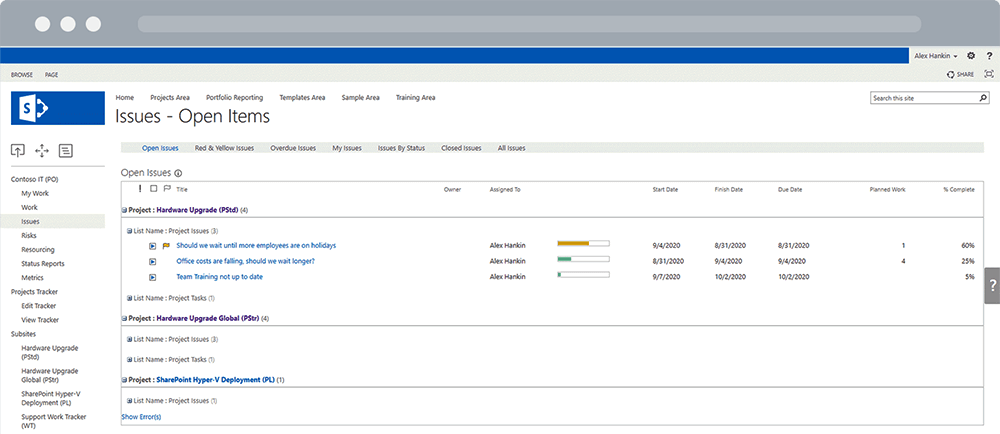This screenshot has height=434, width=1000.
Task: Click the upload icon above the sidebar
Action: 18,150
